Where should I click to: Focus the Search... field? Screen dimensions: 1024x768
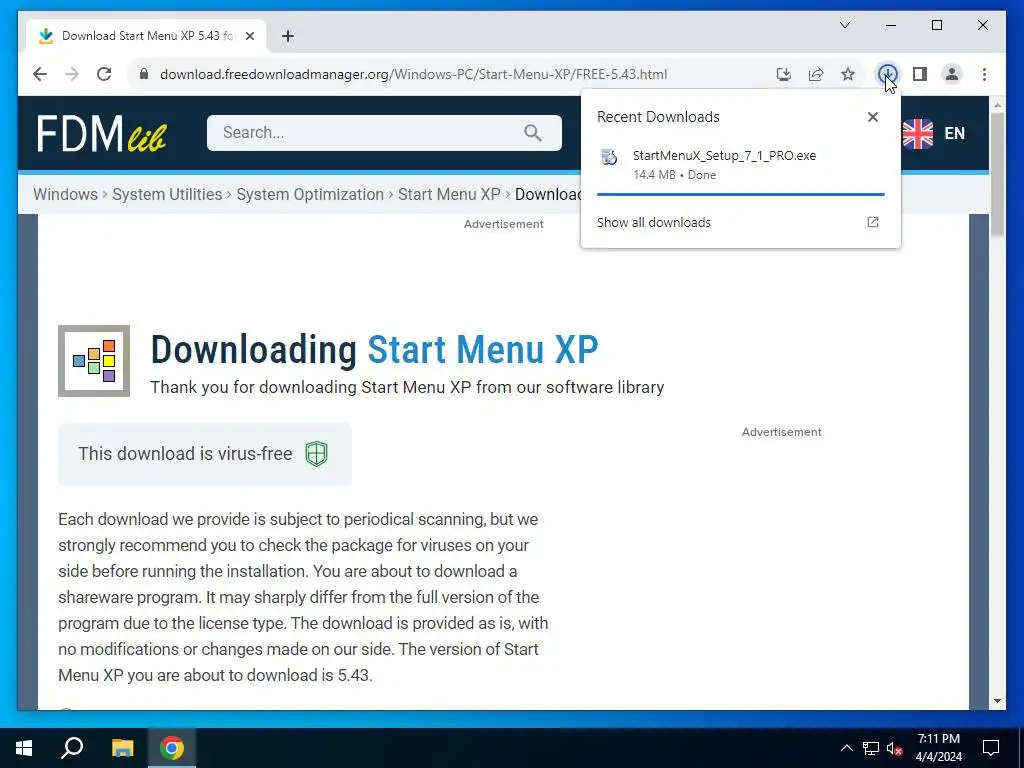[x=384, y=133]
